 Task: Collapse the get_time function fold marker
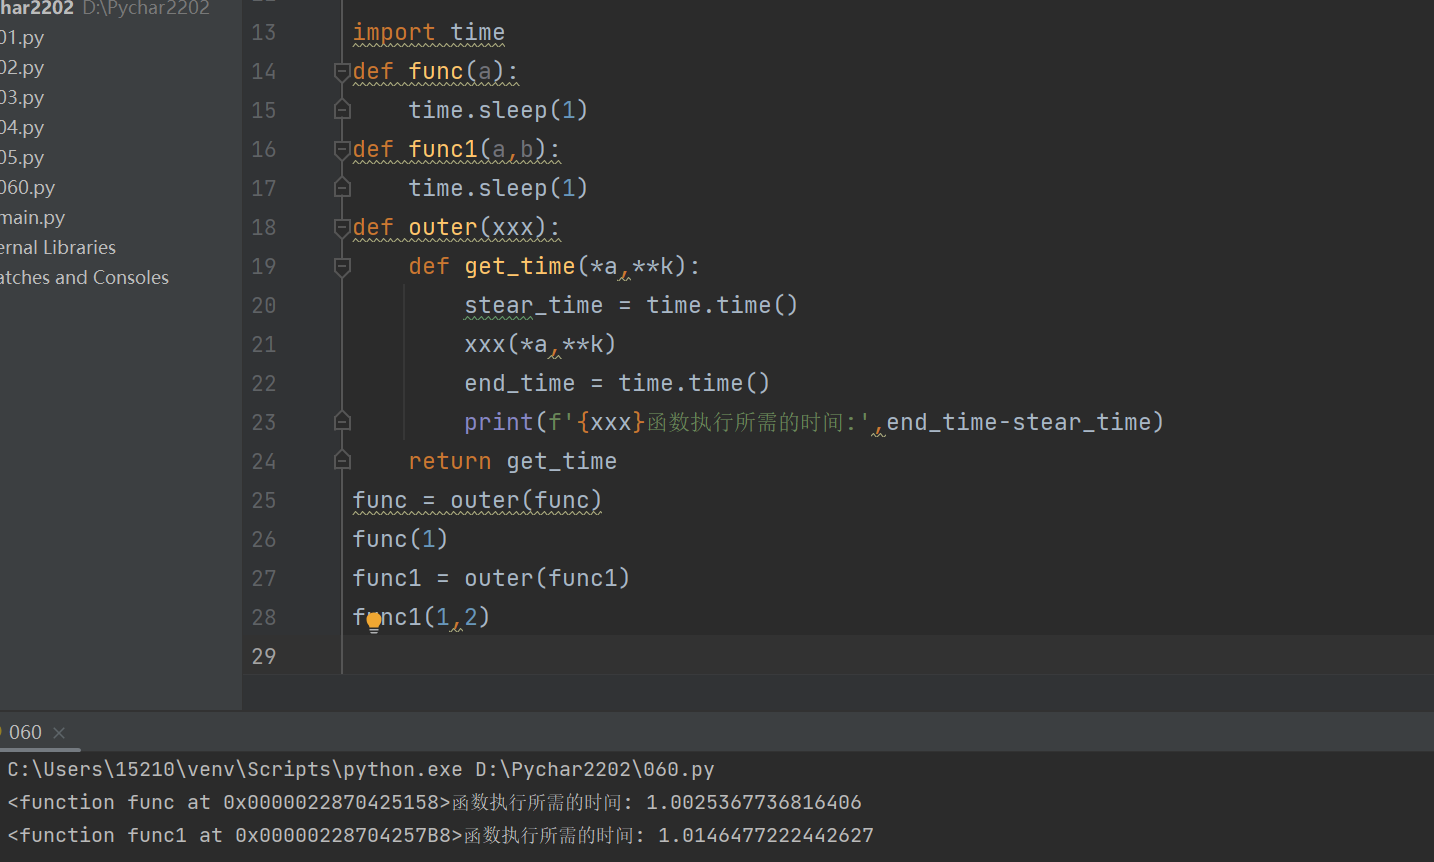[342, 266]
